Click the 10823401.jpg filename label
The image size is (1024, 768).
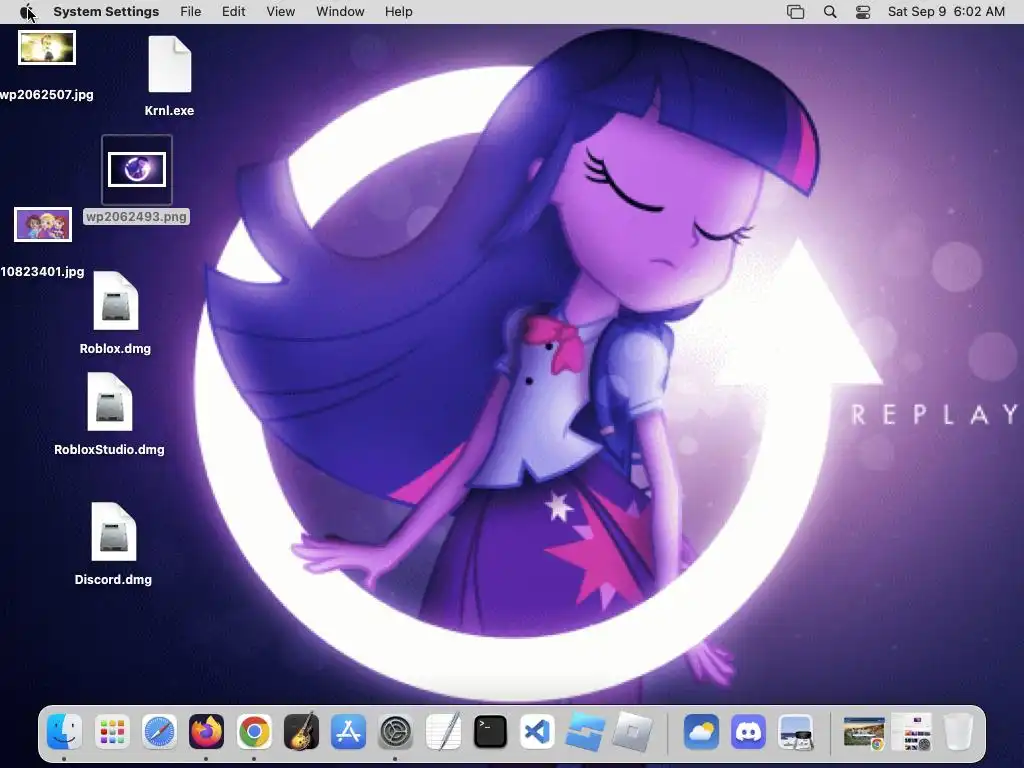[x=42, y=272]
